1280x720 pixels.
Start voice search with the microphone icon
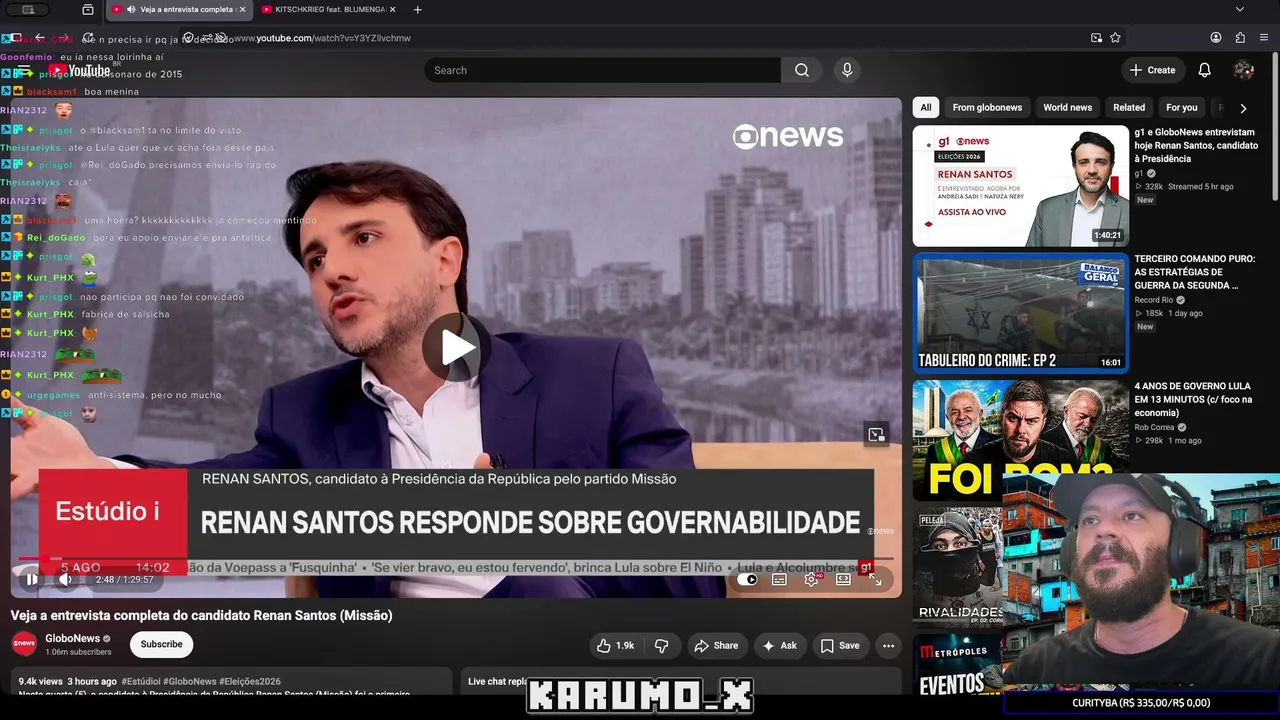pos(847,70)
